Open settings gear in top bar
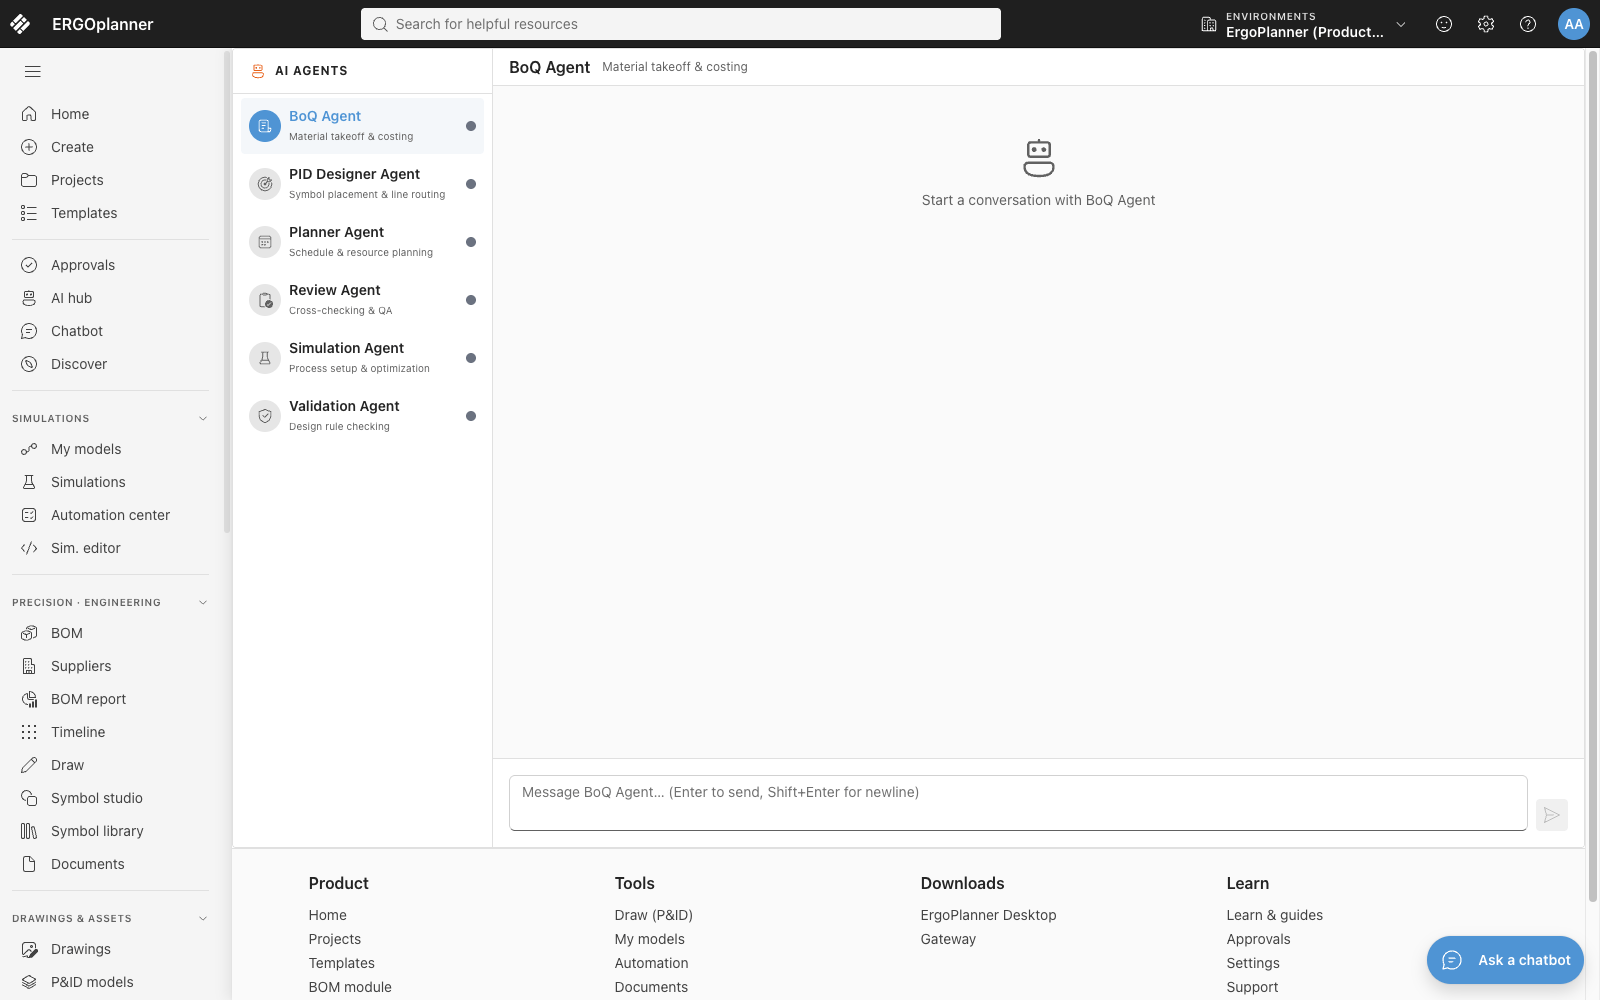1600x1000 pixels. [1486, 24]
